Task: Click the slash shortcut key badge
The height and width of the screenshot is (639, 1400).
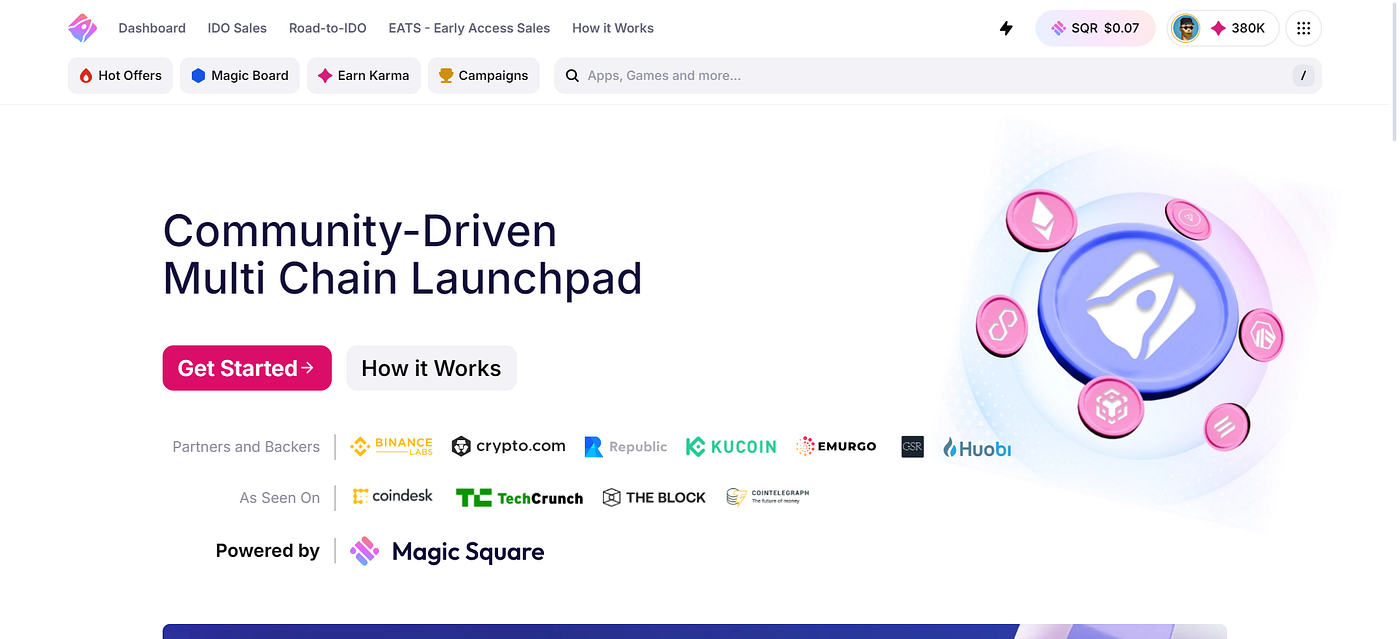Action: click(1302, 75)
